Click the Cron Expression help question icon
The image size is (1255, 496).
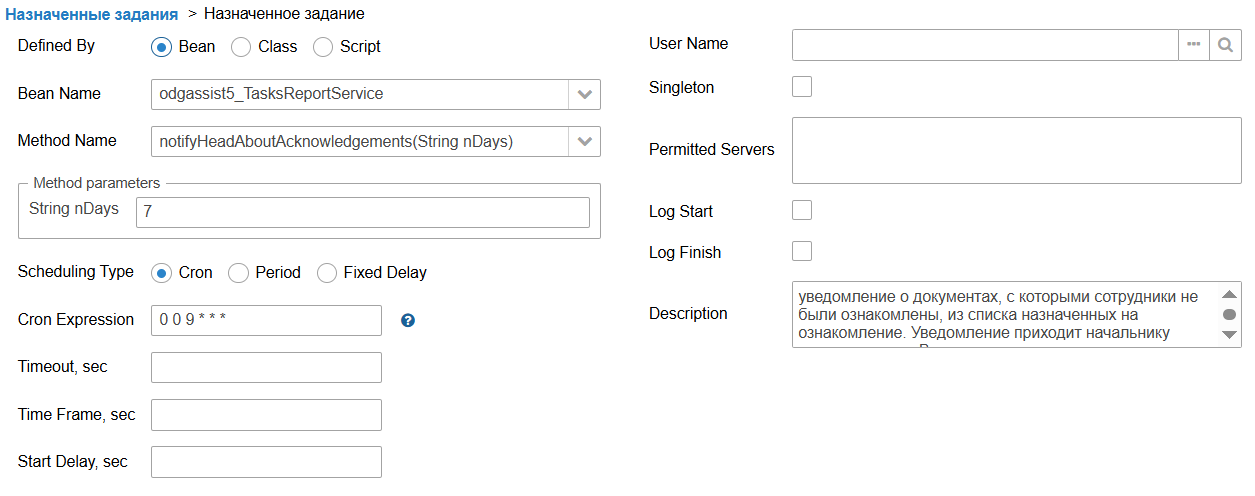click(x=408, y=321)
